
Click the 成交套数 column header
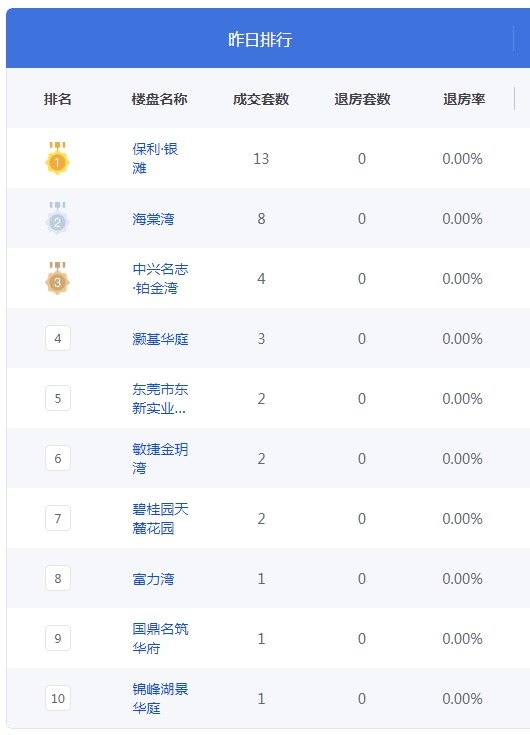tap(261, 99)
